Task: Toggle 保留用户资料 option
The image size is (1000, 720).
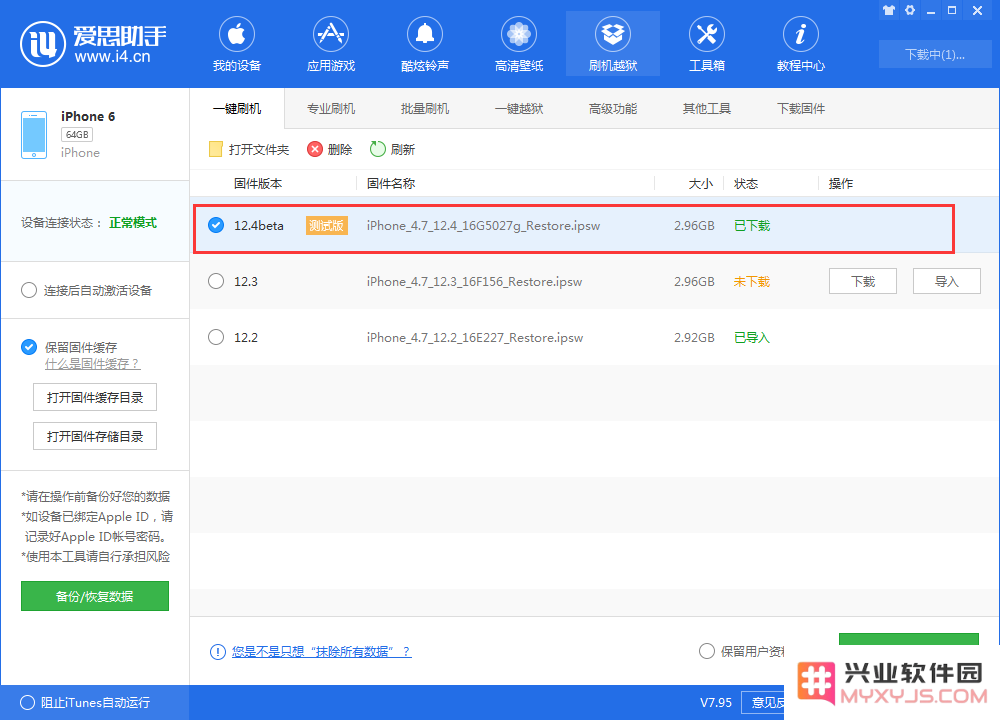Action: point(707,651)
